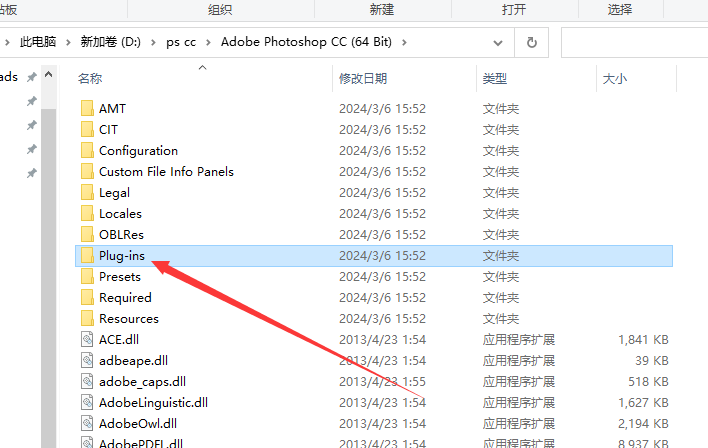Click the 'AdobeLinguistic.dll' file name
Viewport: 708px width, 448px height.
(154, 403)
